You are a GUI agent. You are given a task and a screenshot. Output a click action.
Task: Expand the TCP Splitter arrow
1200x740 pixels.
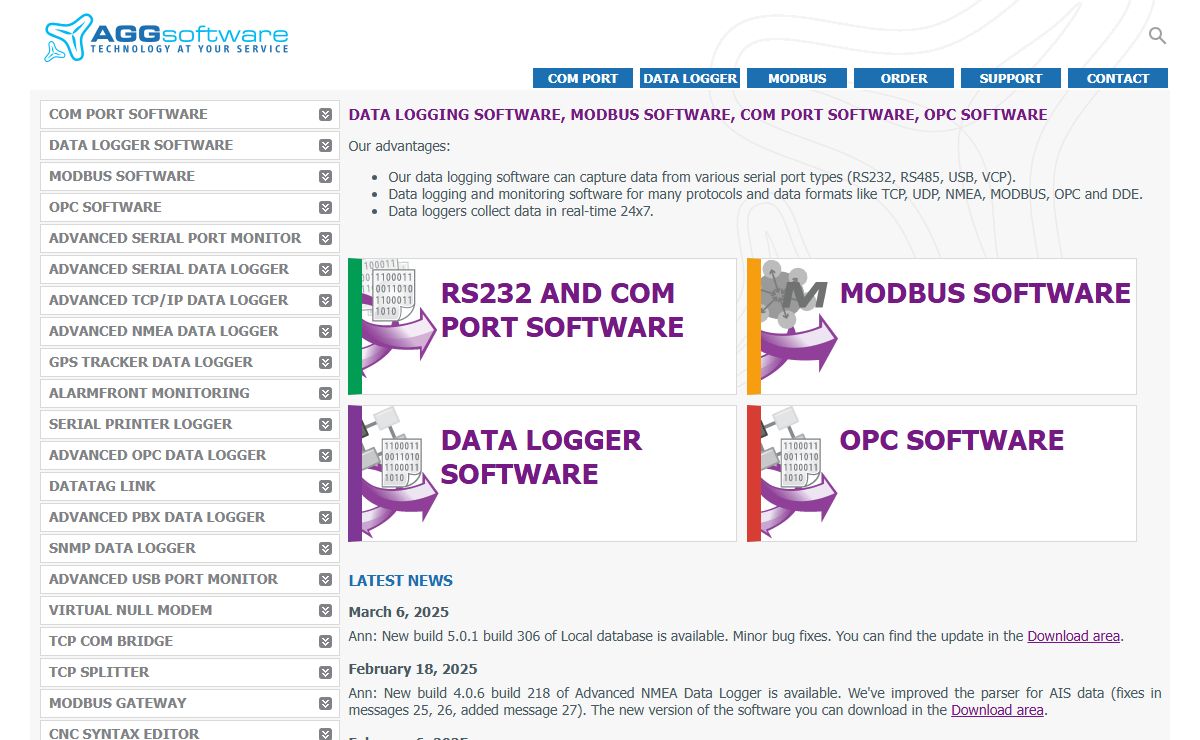coord(325,673)
